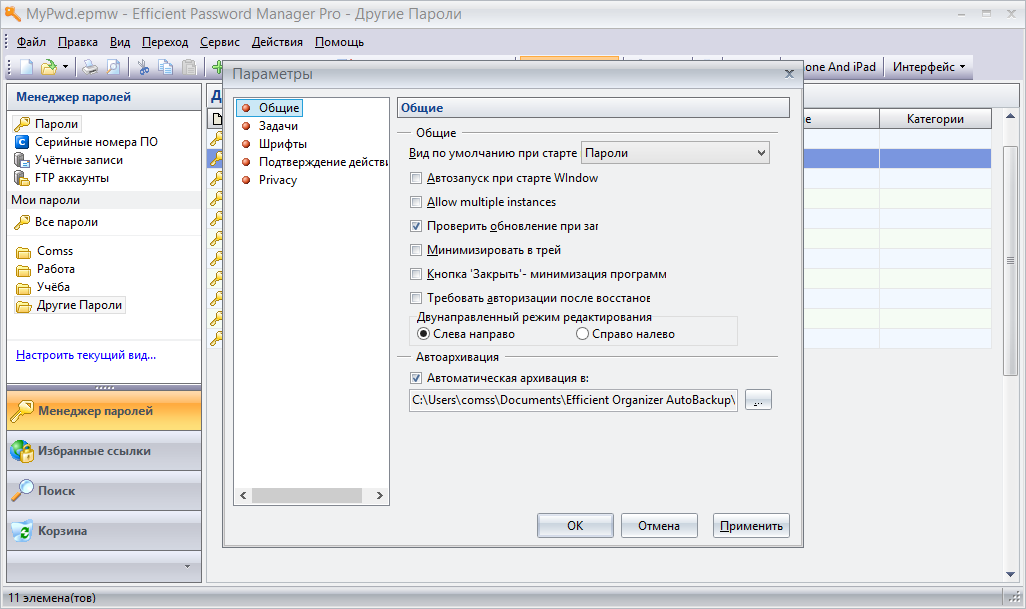Open the Файл menu
This screenshot has width=1026, height=609.
point(31,42)
